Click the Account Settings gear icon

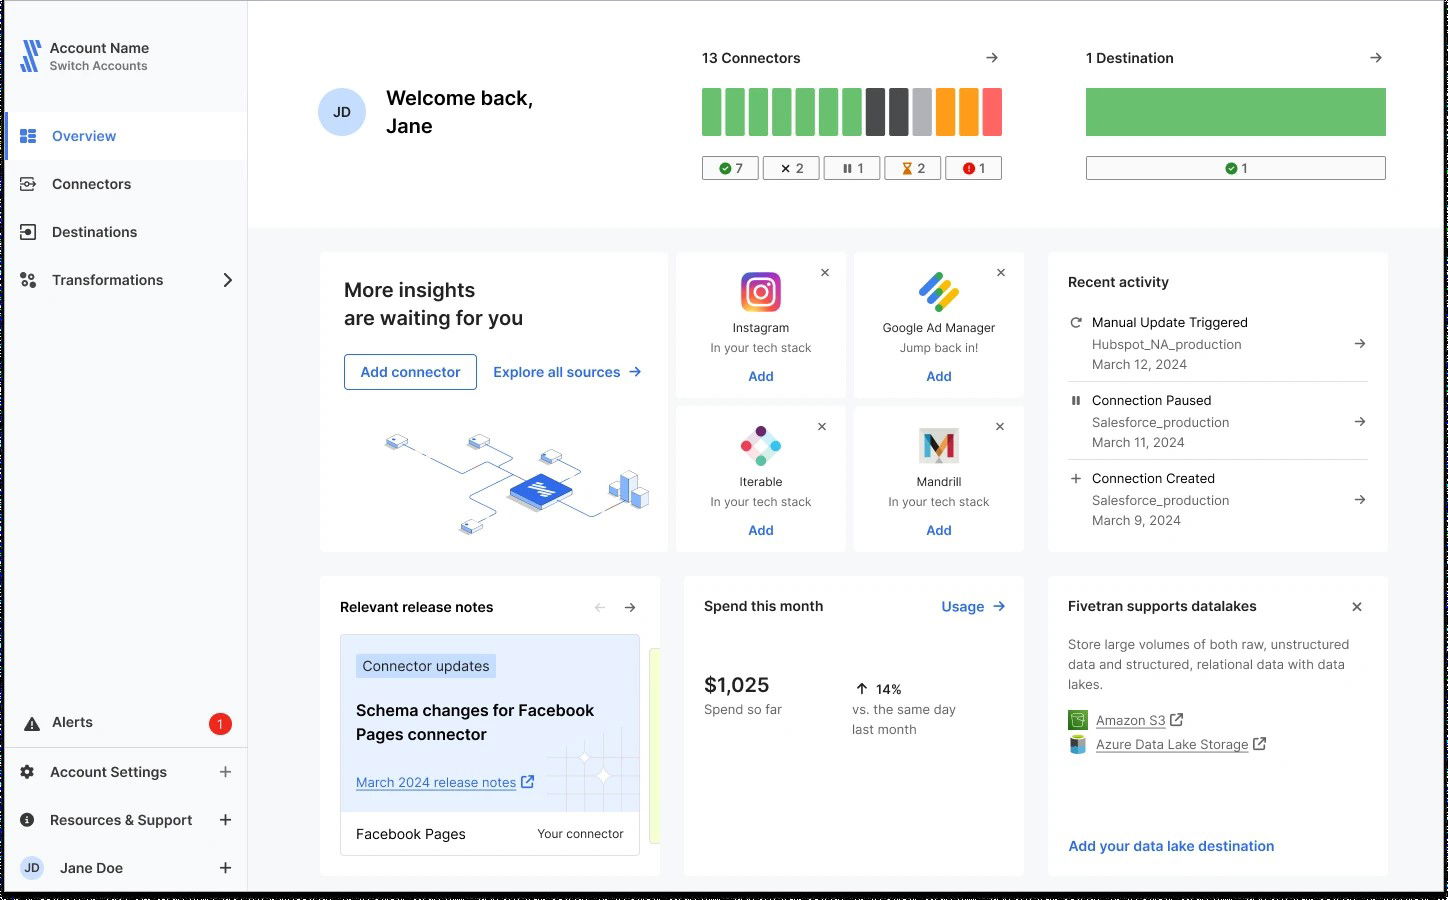pos(27,771)
